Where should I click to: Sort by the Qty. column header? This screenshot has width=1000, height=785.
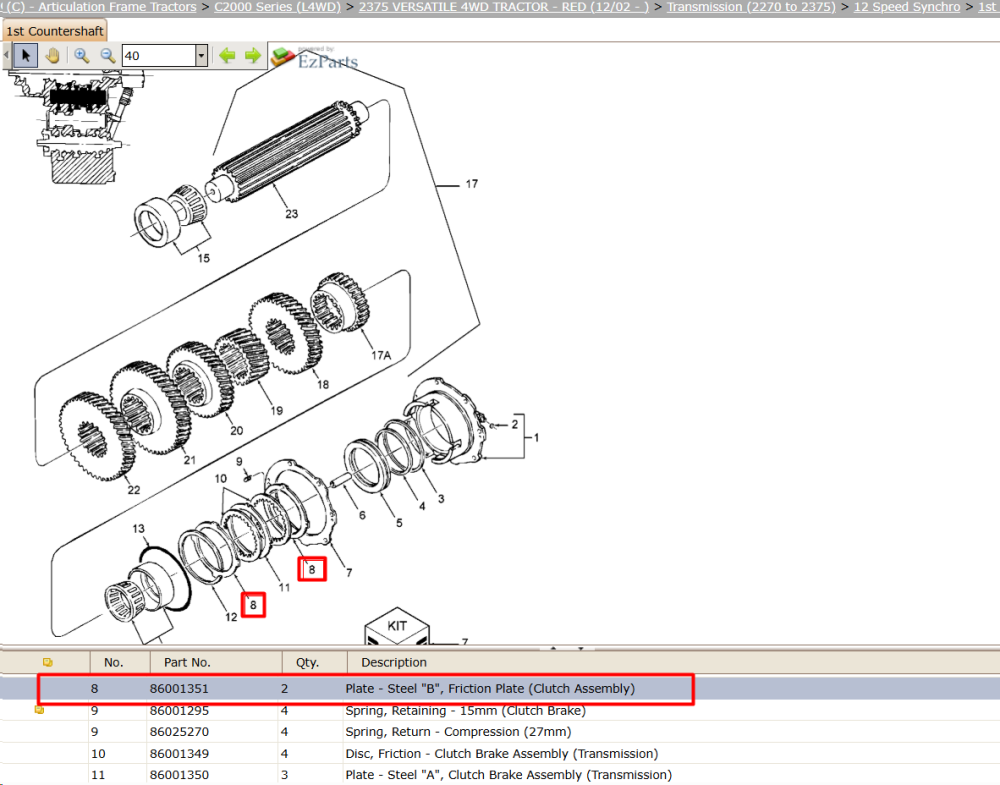click(307, 662)
